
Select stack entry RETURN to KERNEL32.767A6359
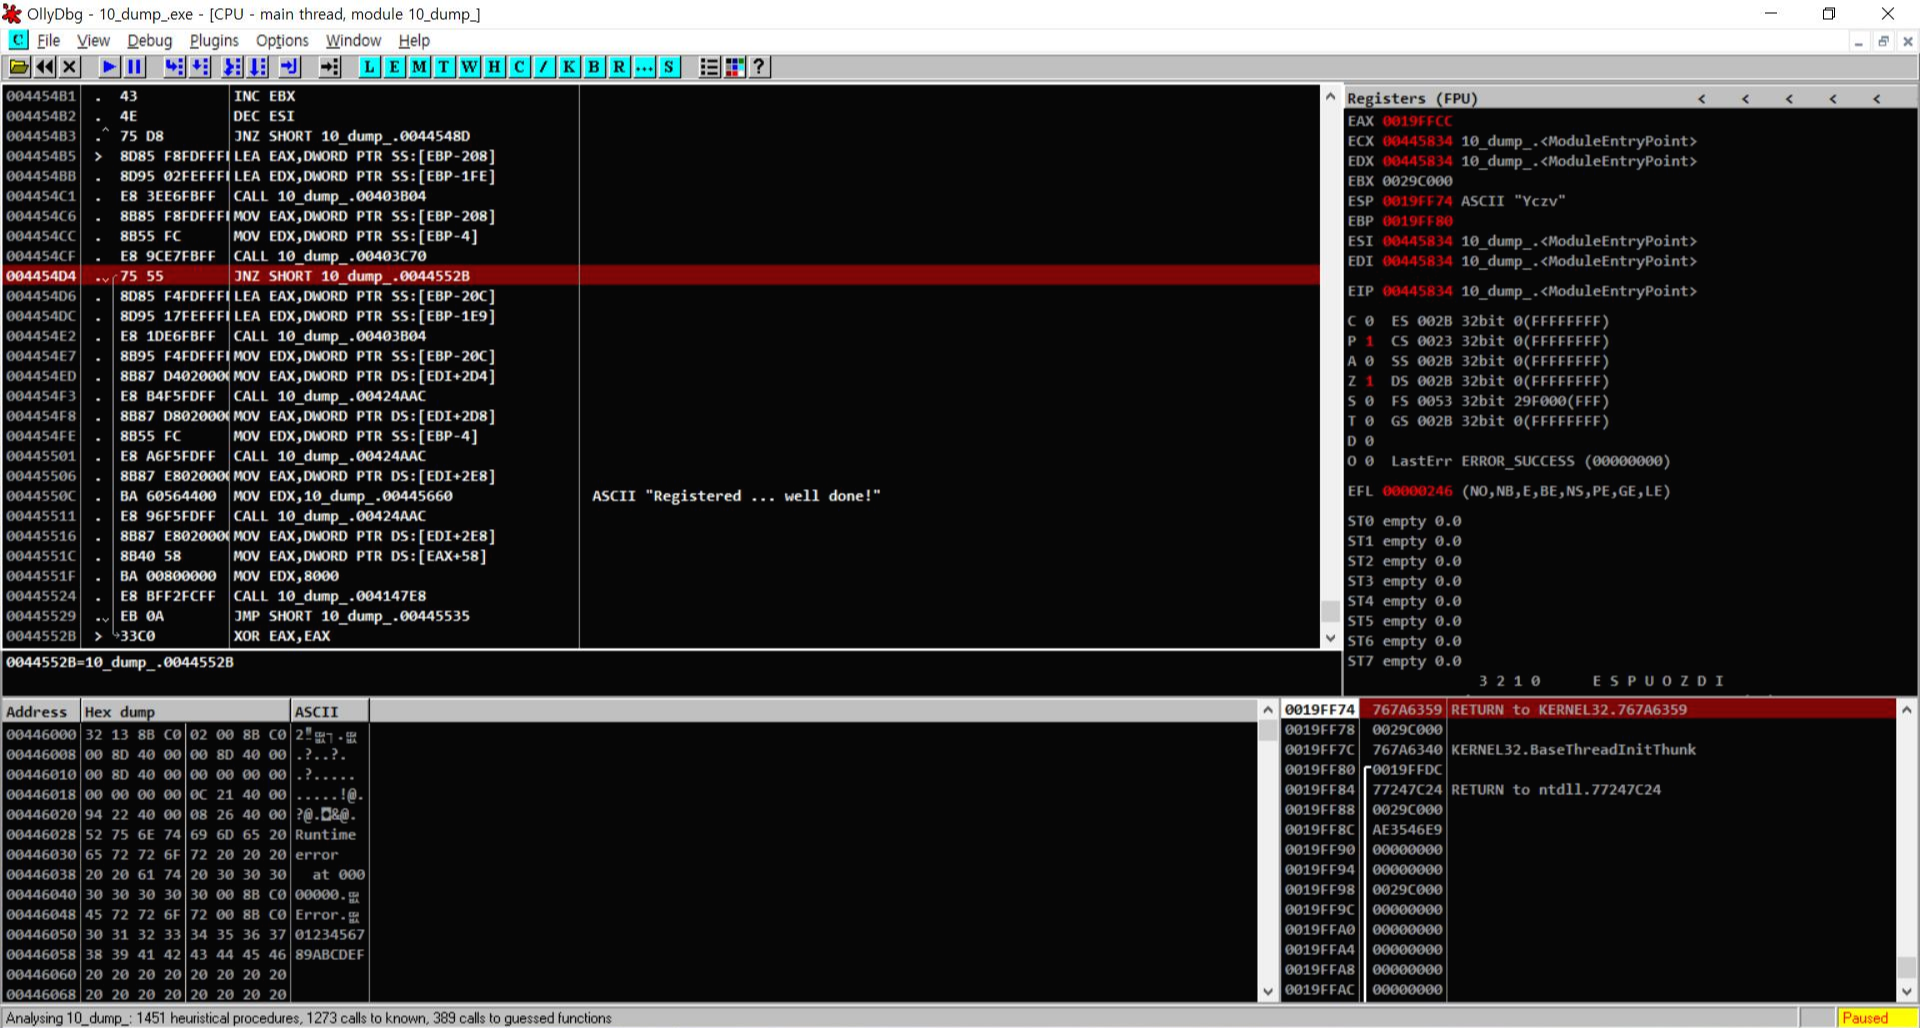point(1588,709)
